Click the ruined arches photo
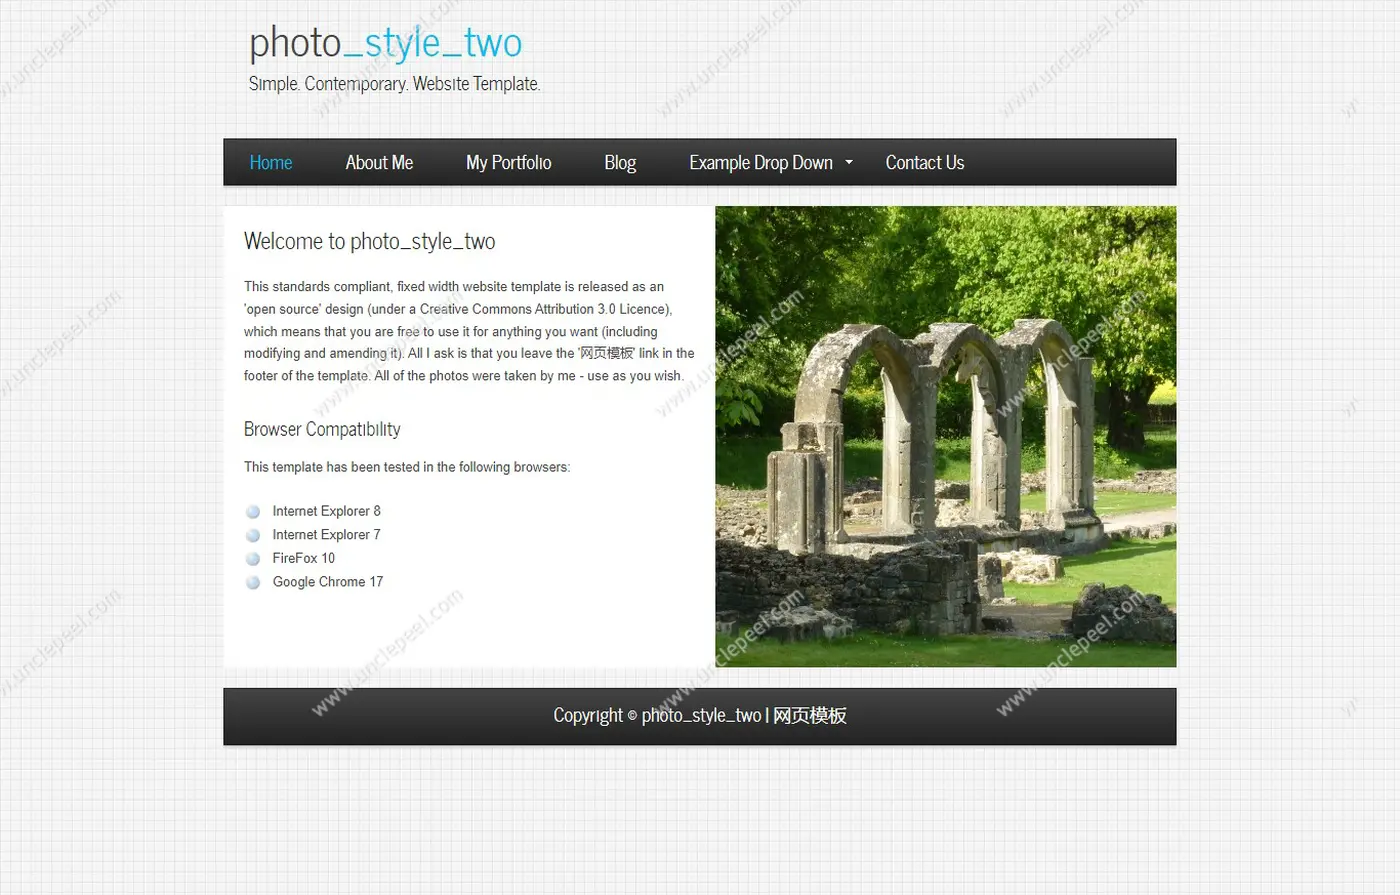The width and height of the screenshot is (1400, 895). [x=946, y=436]
